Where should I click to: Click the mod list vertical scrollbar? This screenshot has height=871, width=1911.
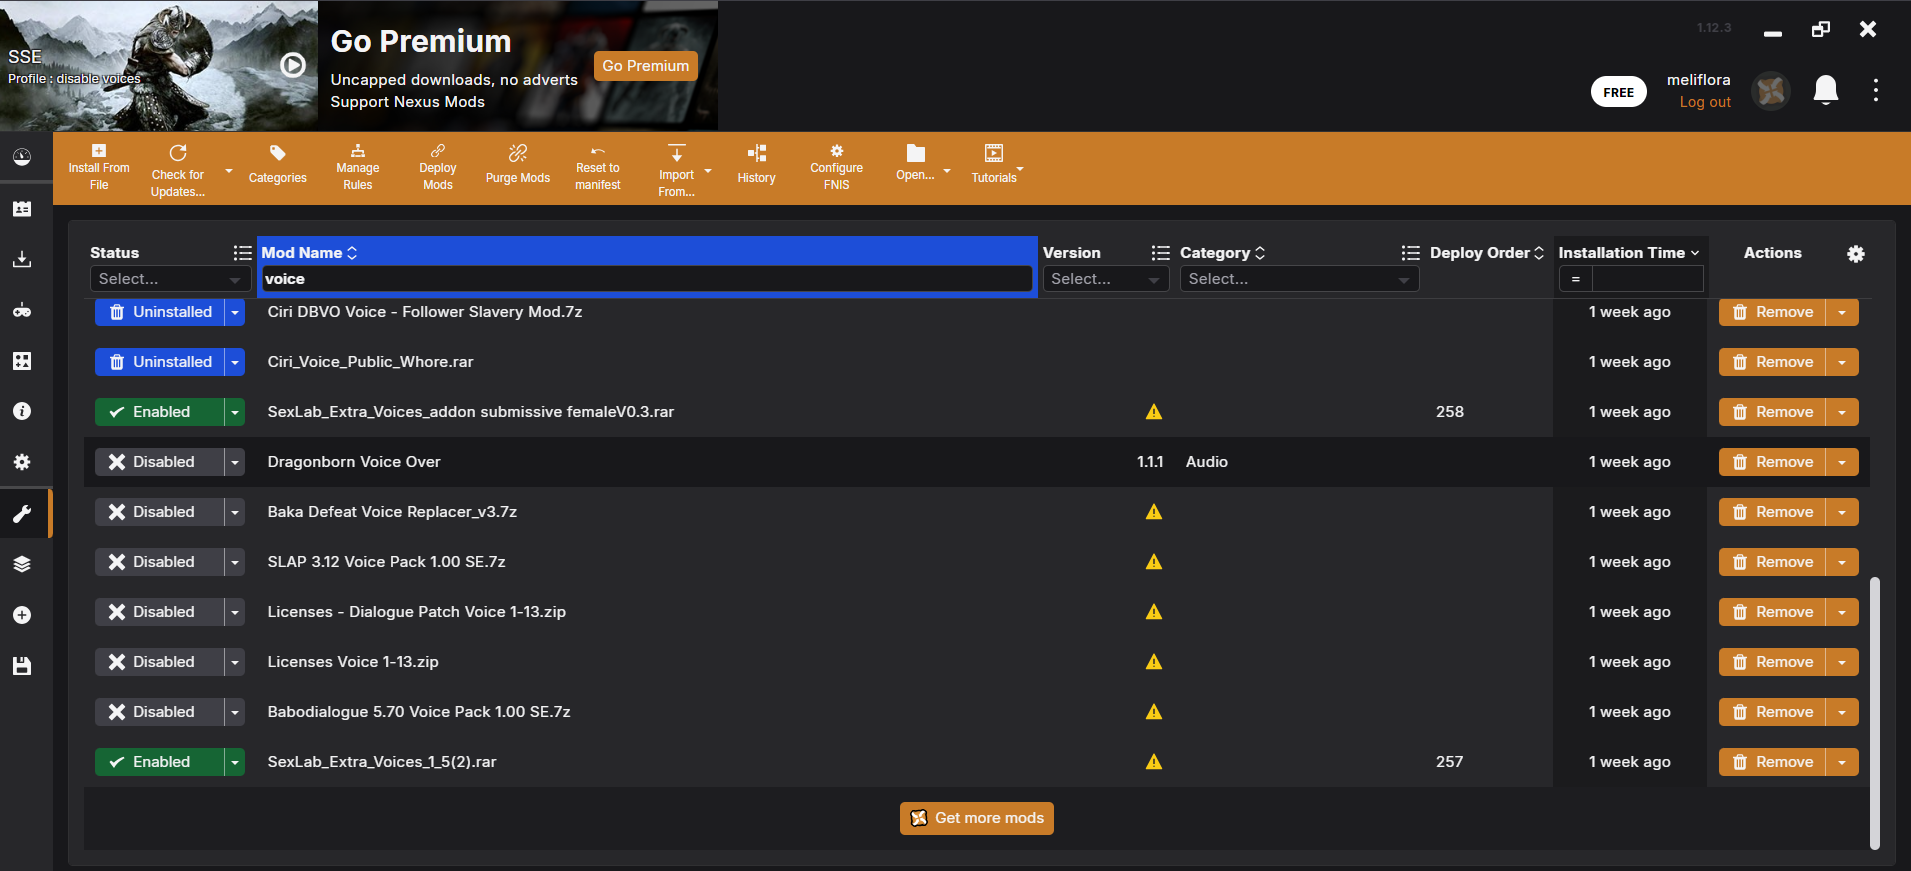pos(1874,713)
